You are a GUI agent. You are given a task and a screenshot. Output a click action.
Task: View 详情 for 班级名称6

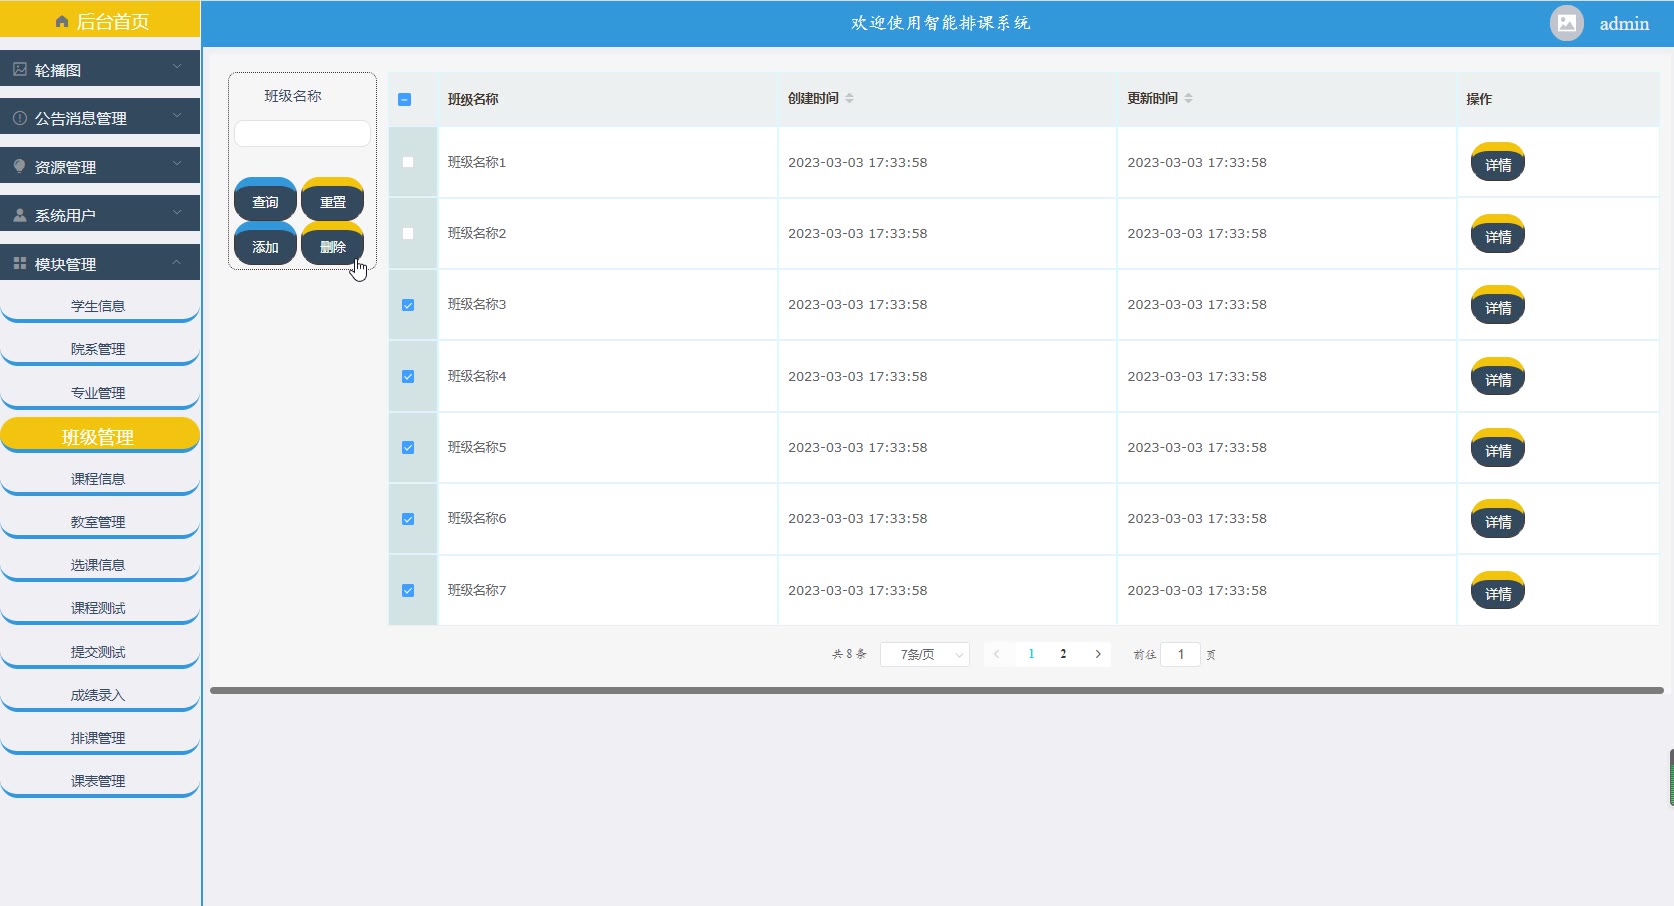1498,519
